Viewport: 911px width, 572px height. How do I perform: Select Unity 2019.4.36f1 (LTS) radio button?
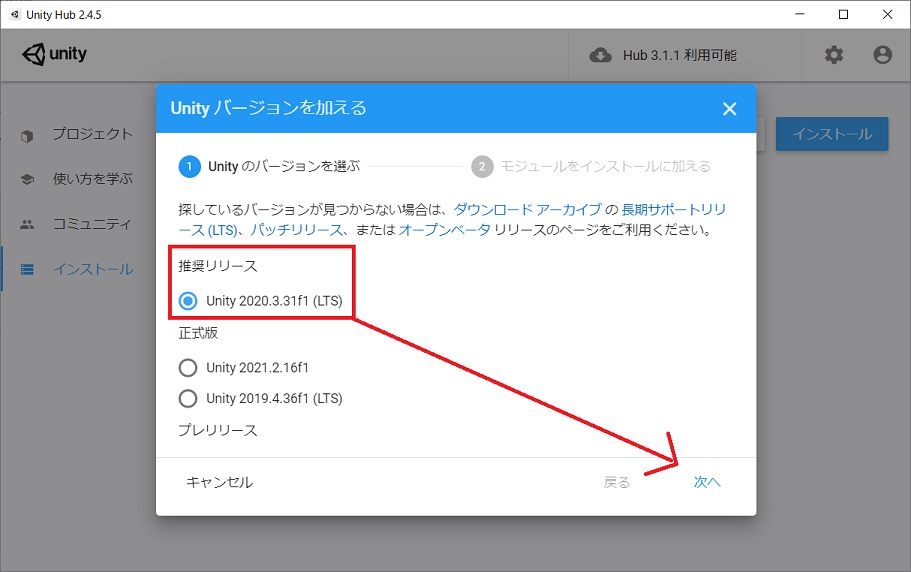188,398
